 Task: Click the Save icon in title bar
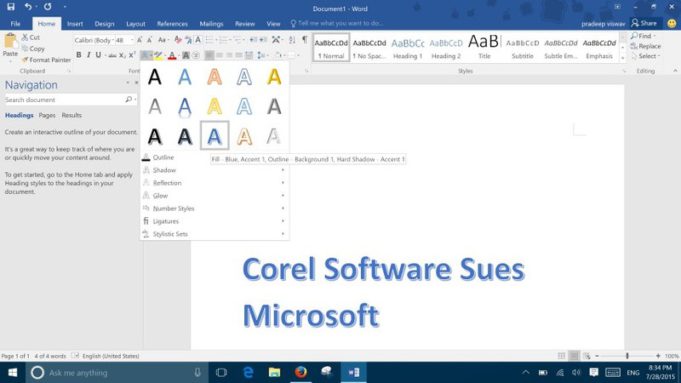pos(11,7)
